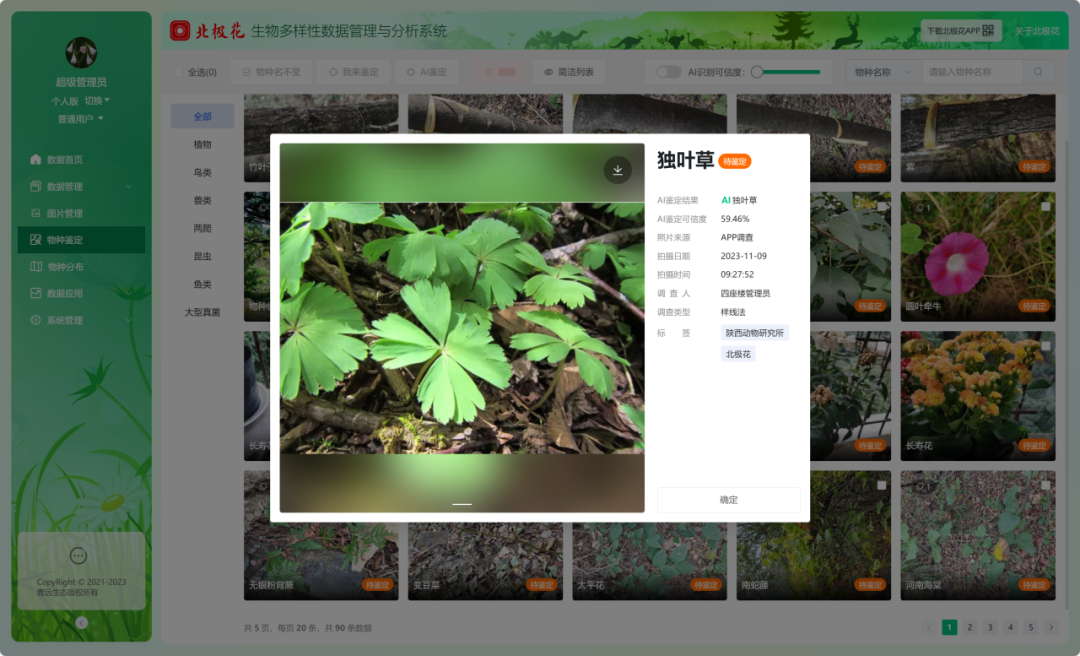This screenshot has height=656, width=1080.
Task: Click the picture icon beside 图片管理
Action: [36, 213]
